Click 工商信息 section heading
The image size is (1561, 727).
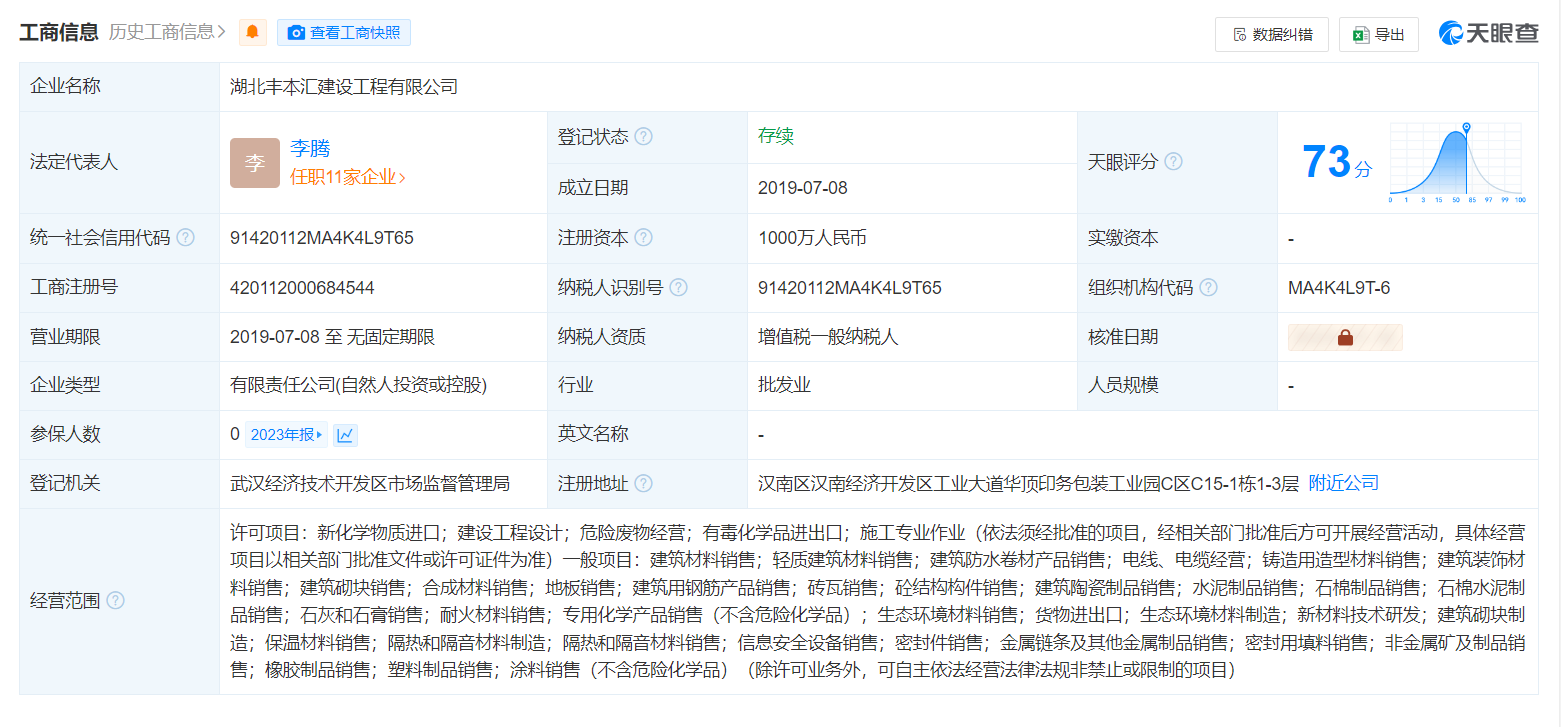point(59,32)
